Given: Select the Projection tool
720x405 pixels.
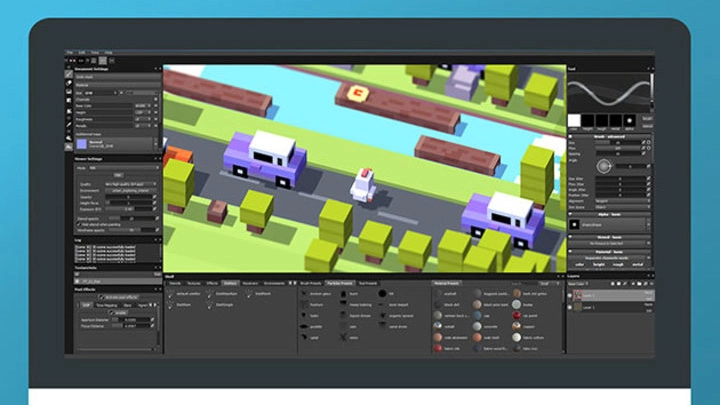Looking at the screenshot, I should point(68,92).
